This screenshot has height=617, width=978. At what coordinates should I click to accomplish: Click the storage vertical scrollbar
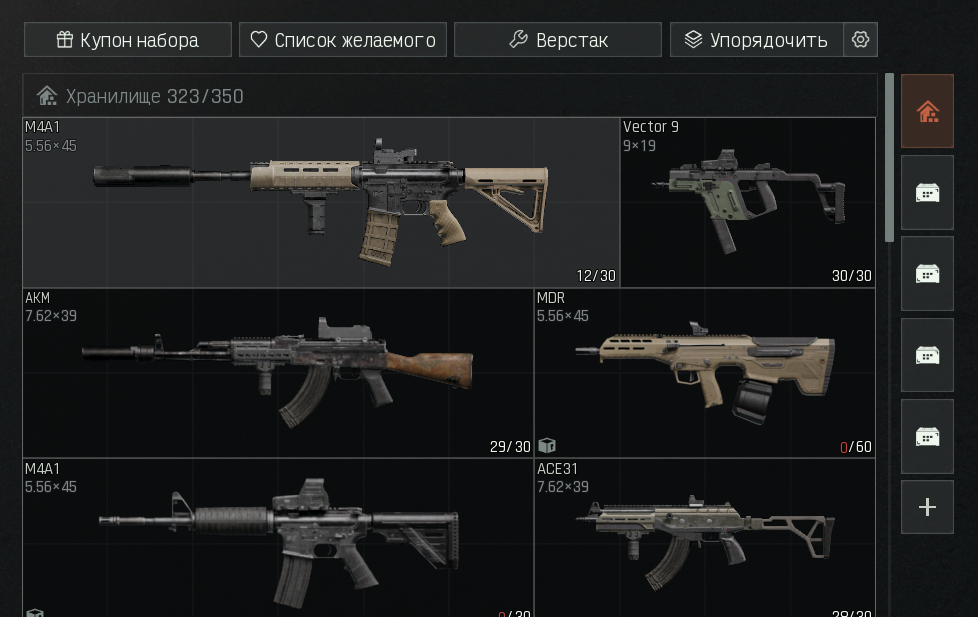889,158
